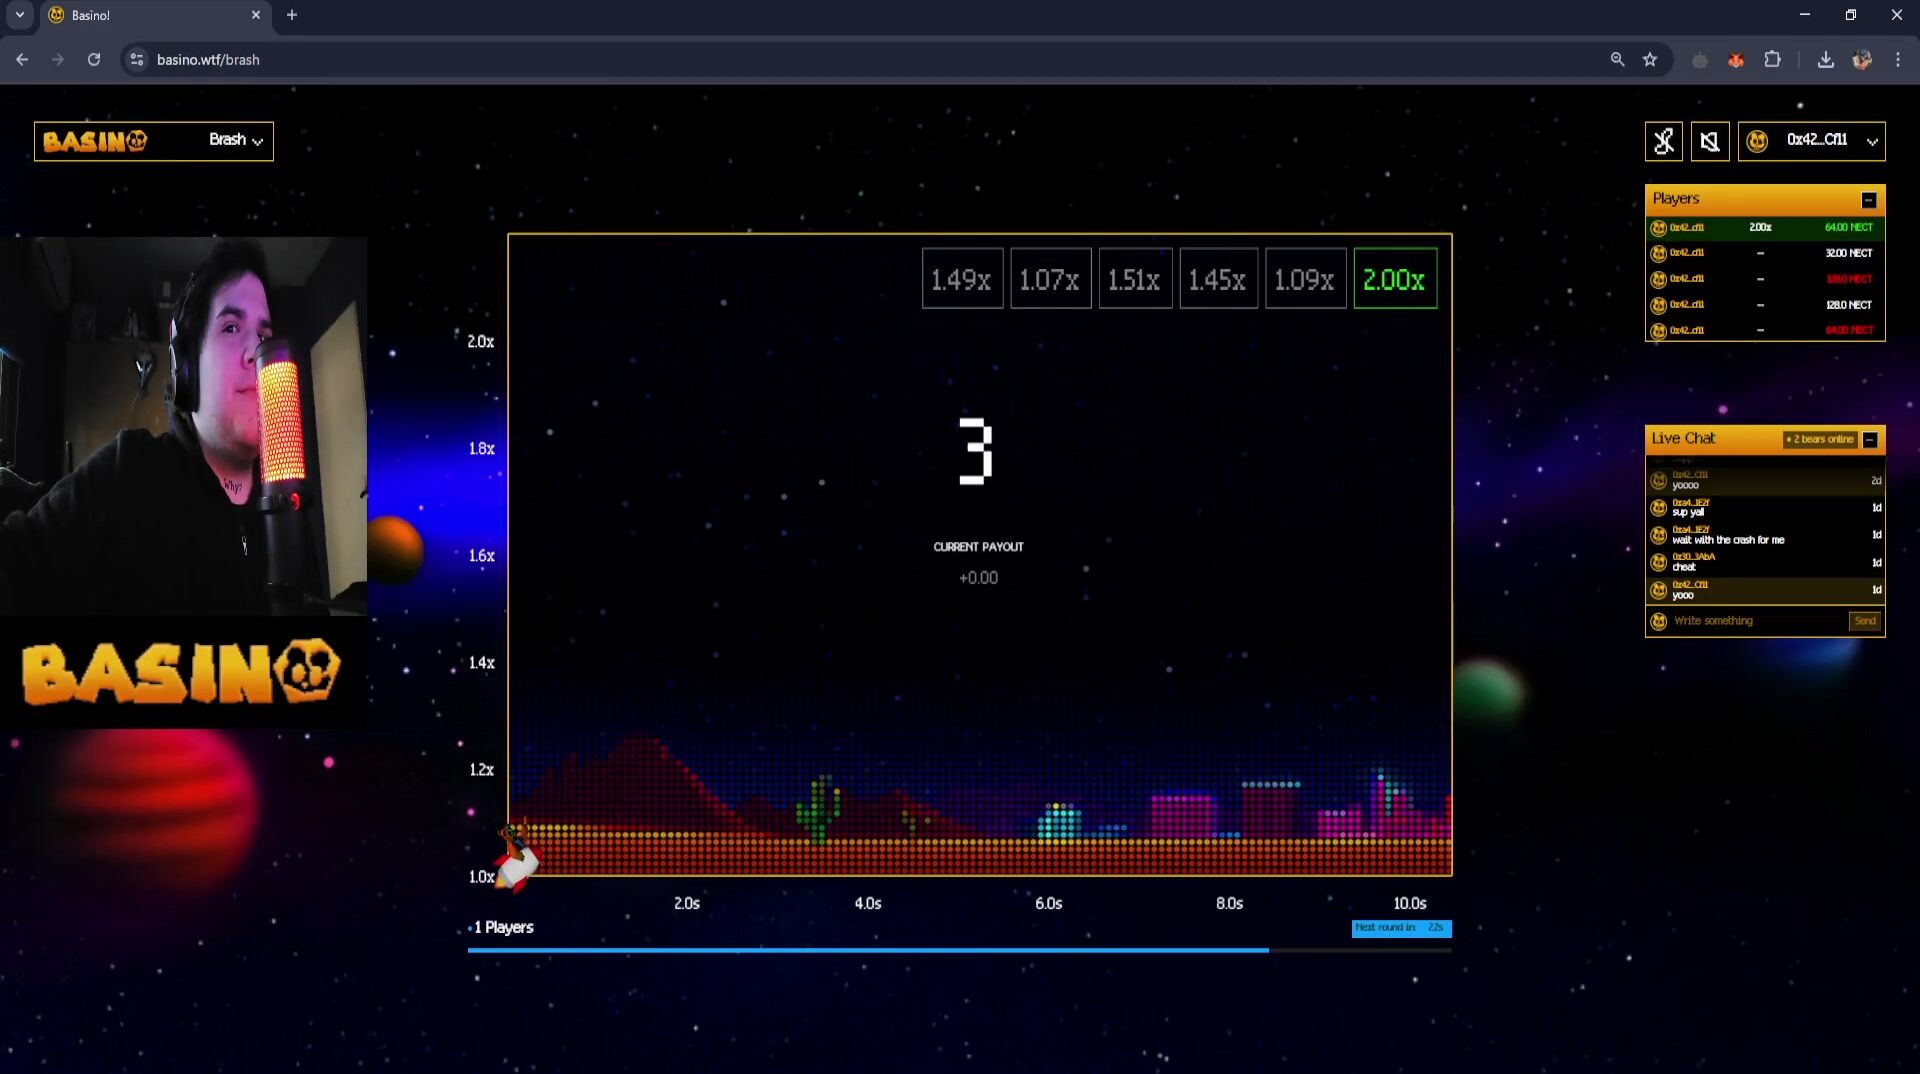
Task: Open the 0x42...Cf11 wallet dropdown
Action: [x=1811, y=141]
